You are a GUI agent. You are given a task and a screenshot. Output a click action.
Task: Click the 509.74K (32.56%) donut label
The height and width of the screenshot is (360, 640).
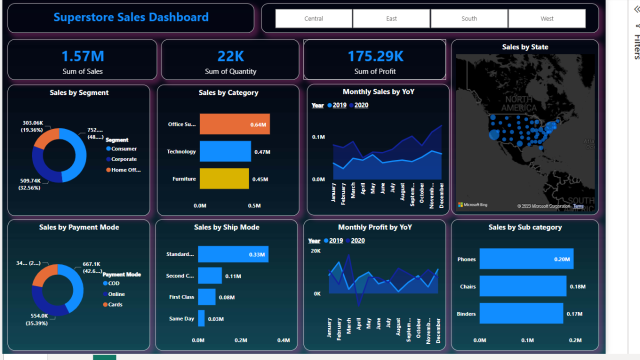pyautogui.click(x=30, y=184)
